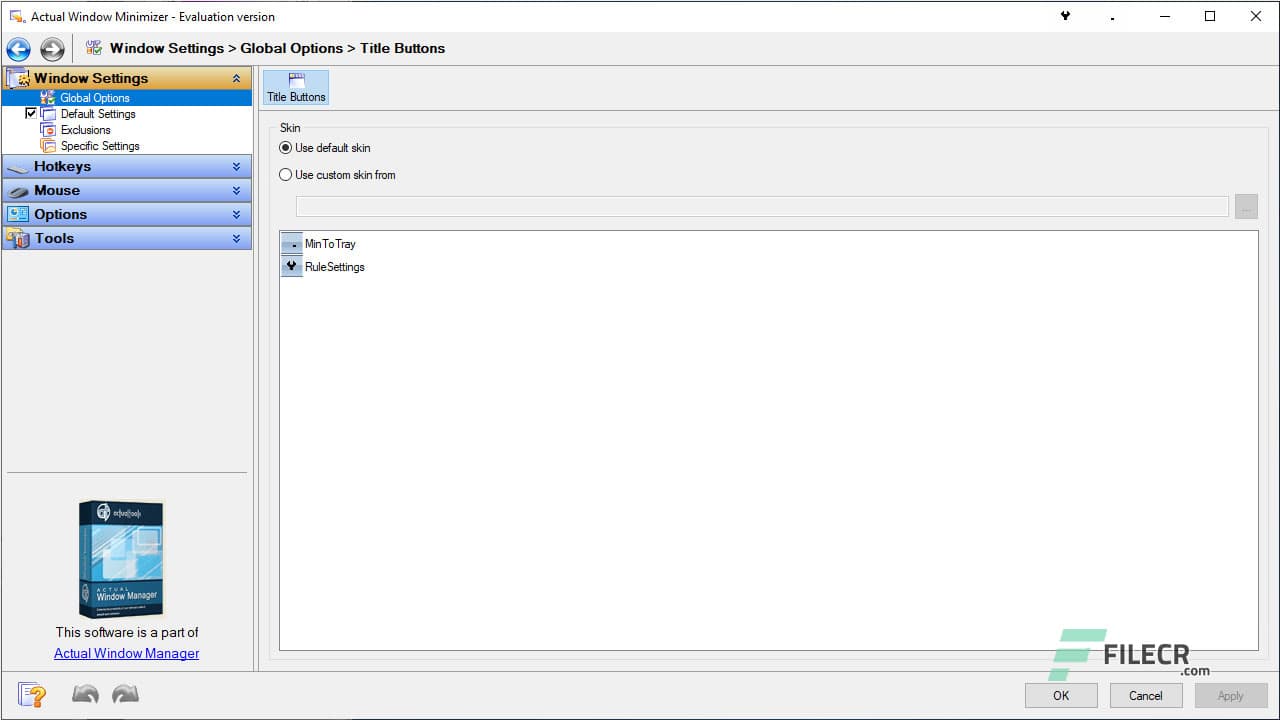Open the help documentation icon

tap(31, 694)
